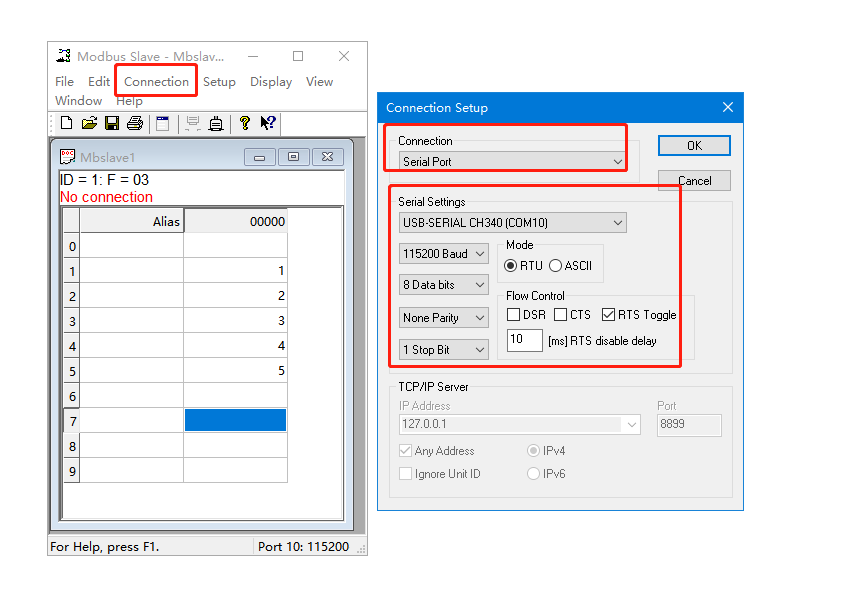The image size is (857, 589).
Task: Select the ASCII mode radio button
Action: click(x=555, y=266)
